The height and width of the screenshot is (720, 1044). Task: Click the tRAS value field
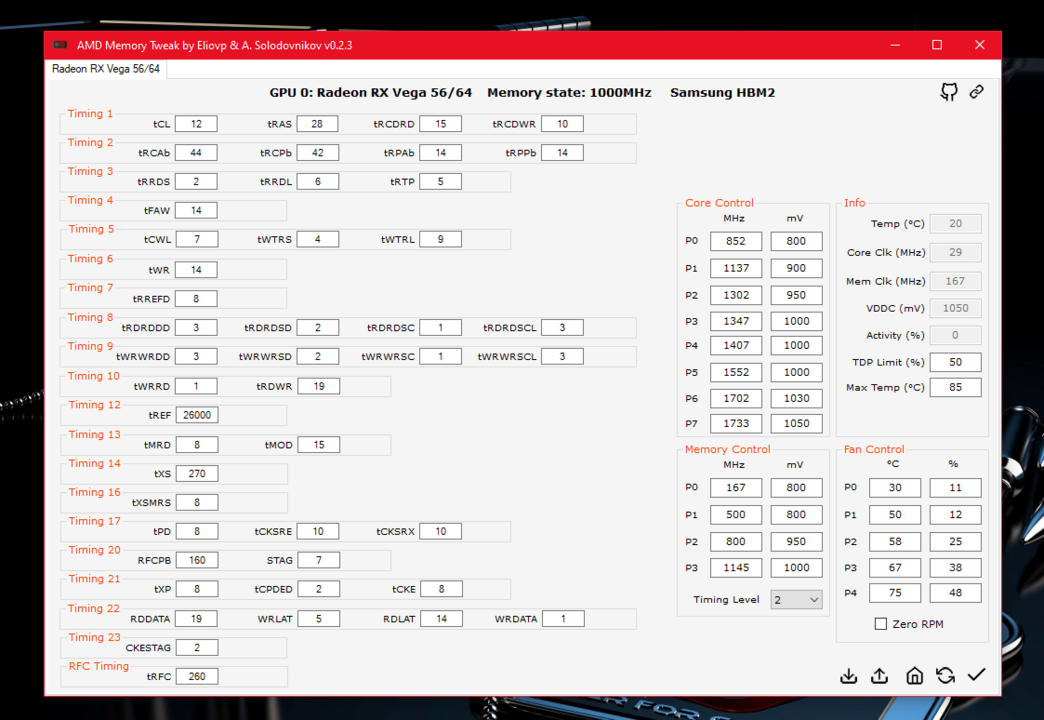[318, 124]
